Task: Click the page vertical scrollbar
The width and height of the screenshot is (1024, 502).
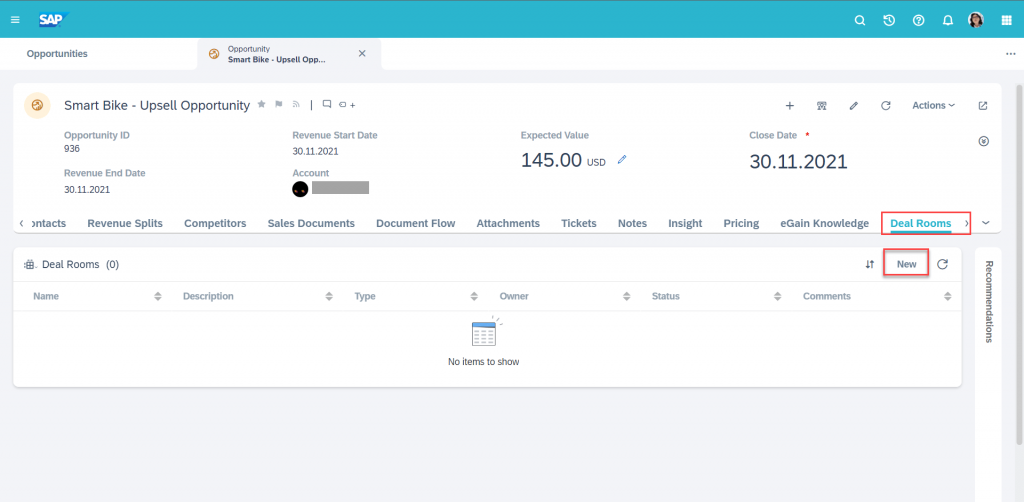Action: 1019,265
